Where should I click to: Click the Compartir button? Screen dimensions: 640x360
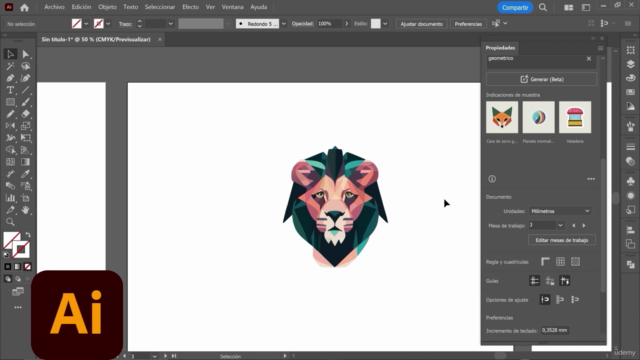(515, 7)
